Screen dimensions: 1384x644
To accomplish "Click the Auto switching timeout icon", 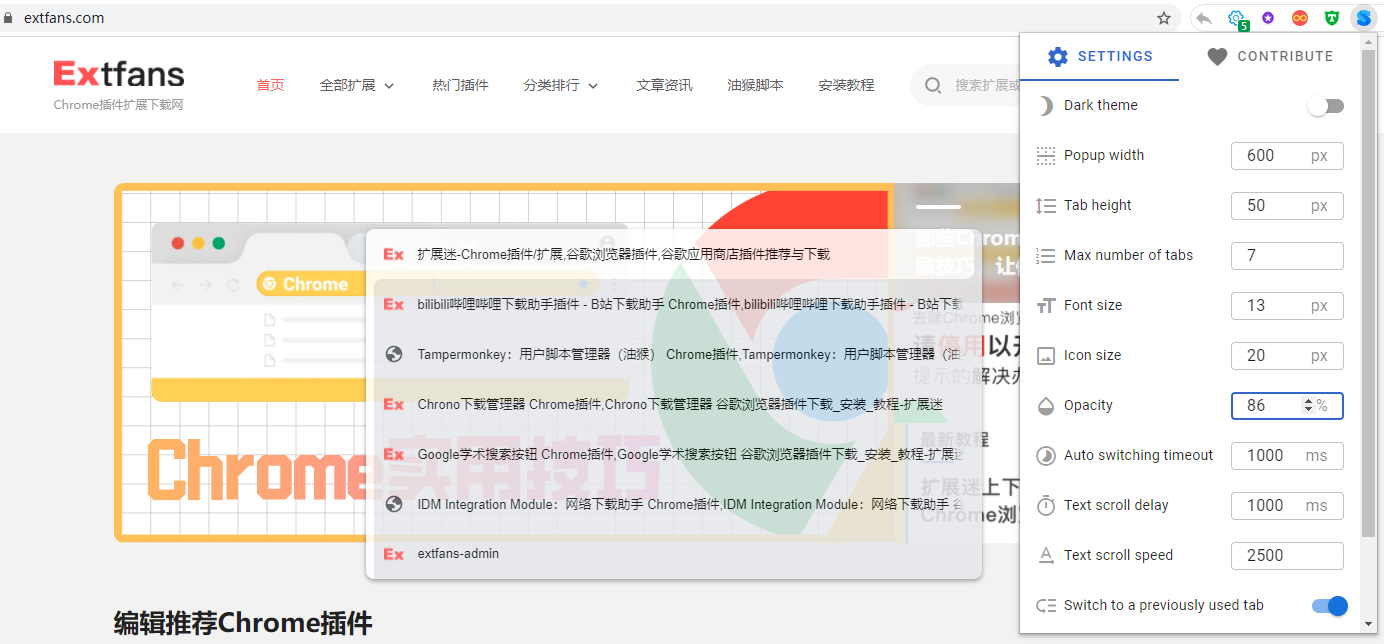I will (x=1046, y=456).
